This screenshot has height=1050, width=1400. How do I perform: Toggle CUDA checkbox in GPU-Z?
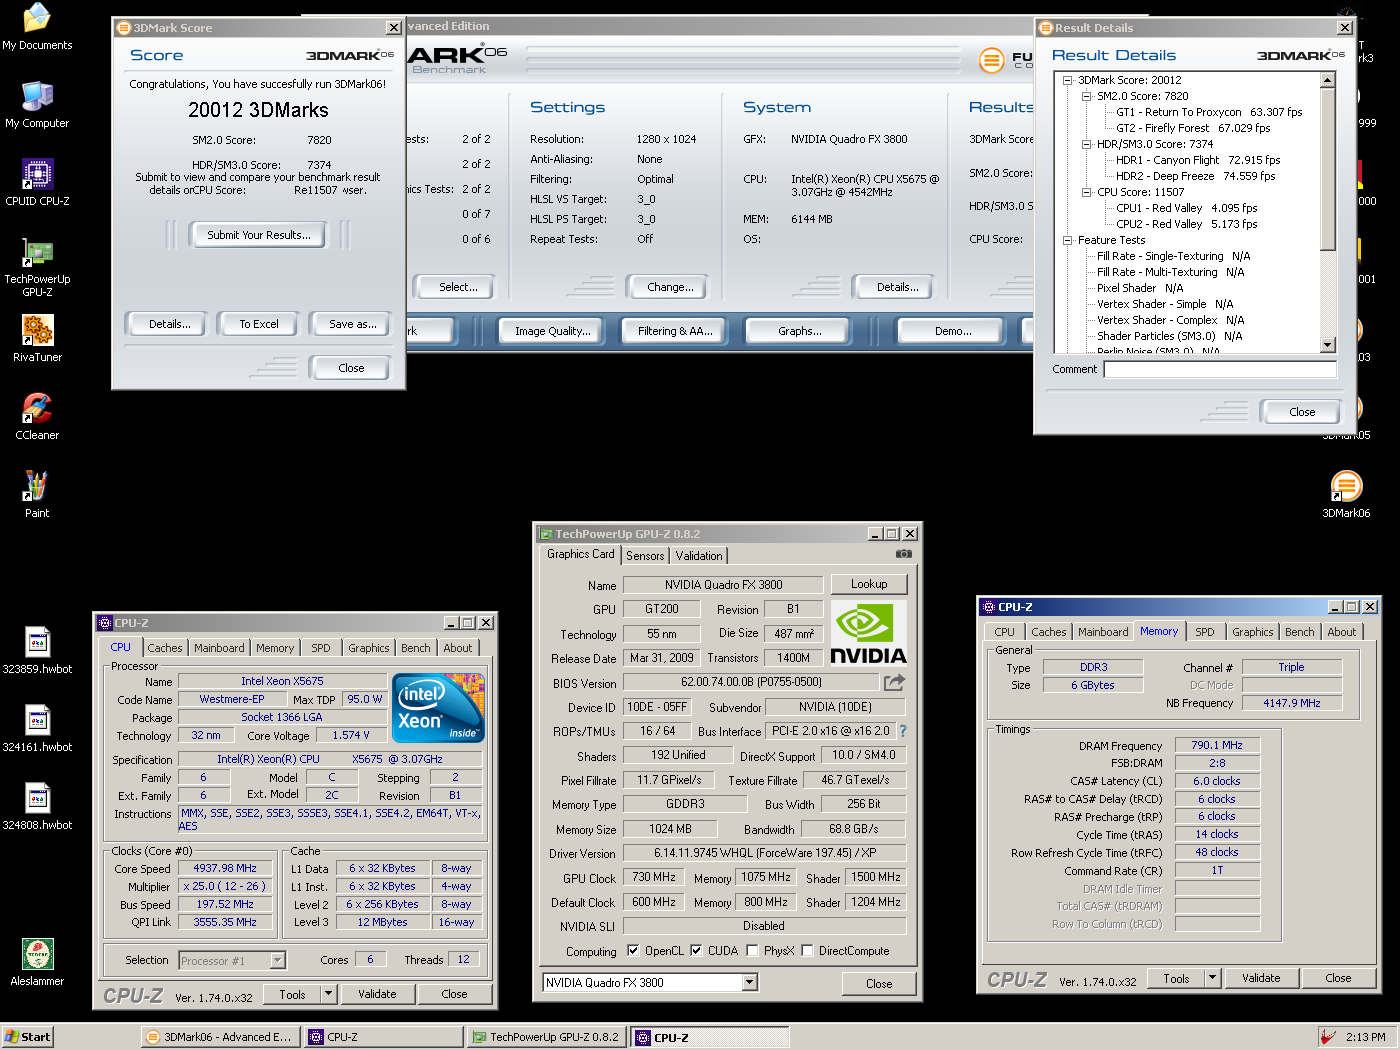tap(696, 950)
